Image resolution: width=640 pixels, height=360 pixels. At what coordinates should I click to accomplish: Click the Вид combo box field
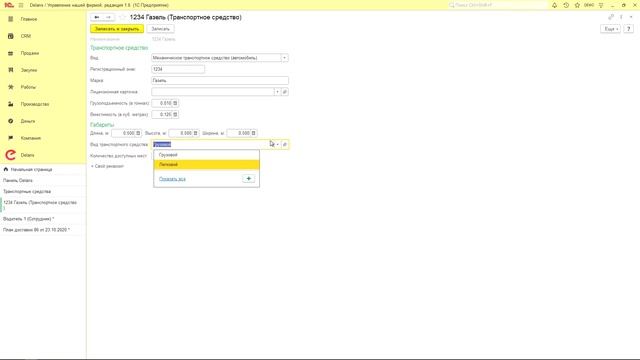coord(216,58)
